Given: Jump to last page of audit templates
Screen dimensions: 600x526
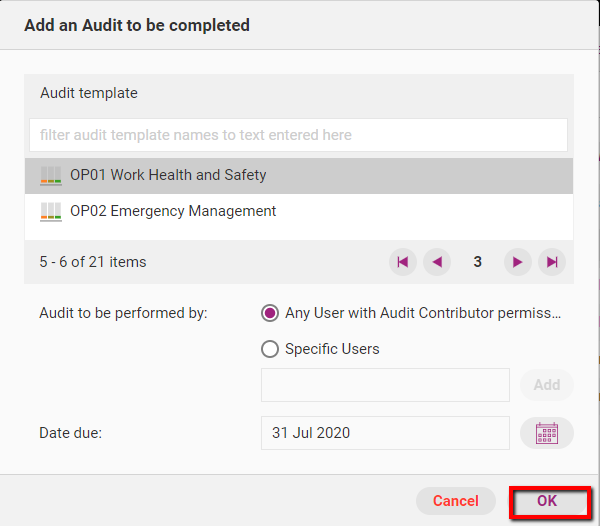Looking at the screenshot, I should (x=552, y=262).
